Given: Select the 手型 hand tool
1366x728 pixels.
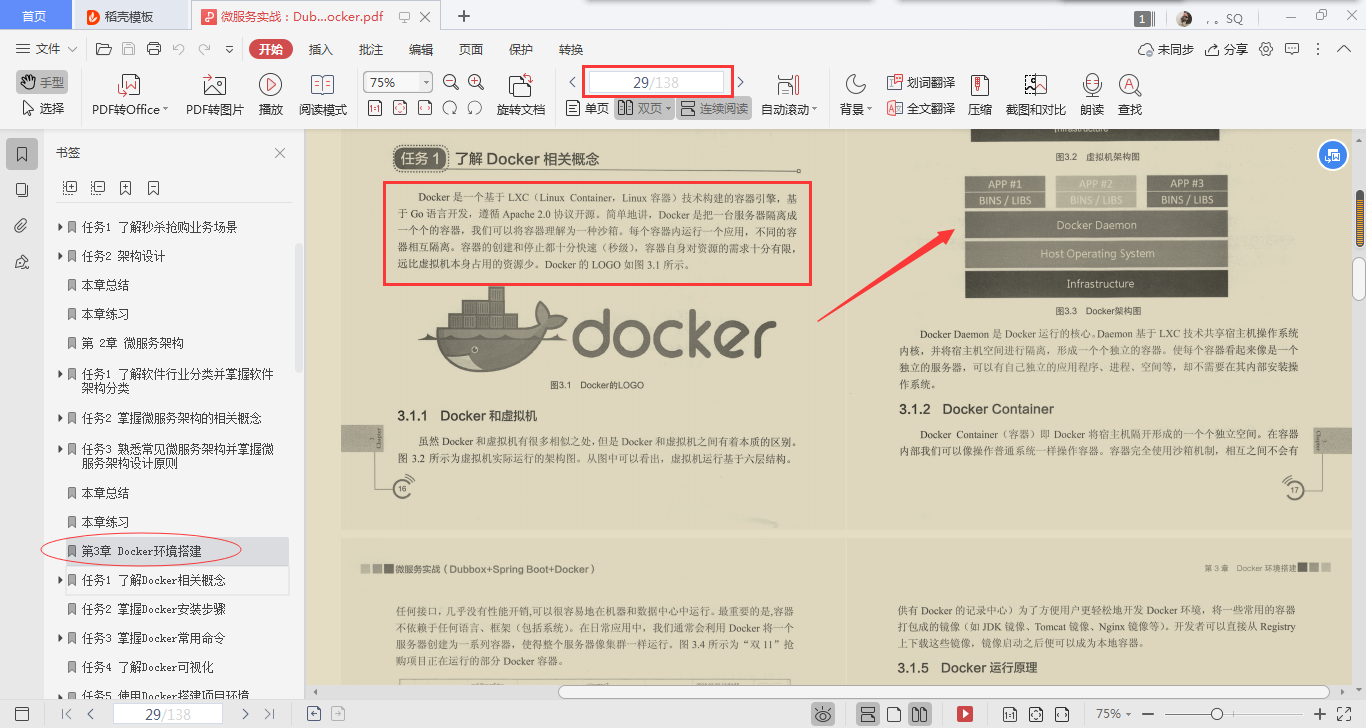Looking at the screenshot, I should pyautogui.click(x=41, y=82).
